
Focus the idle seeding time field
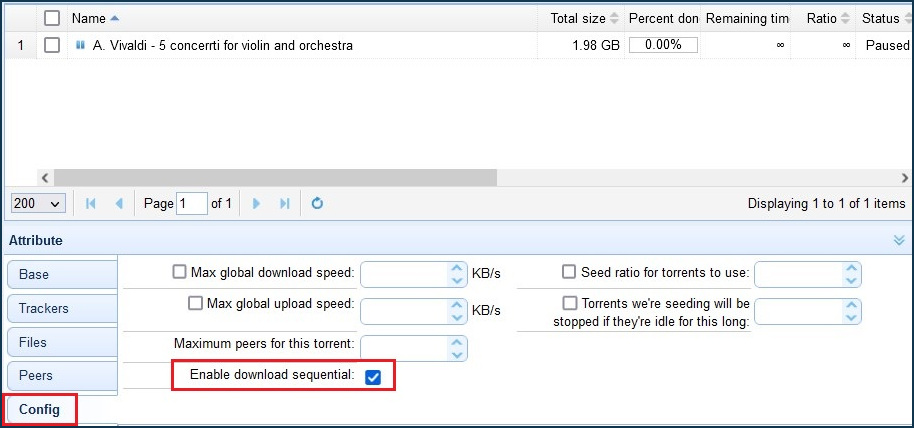(799, 311)
